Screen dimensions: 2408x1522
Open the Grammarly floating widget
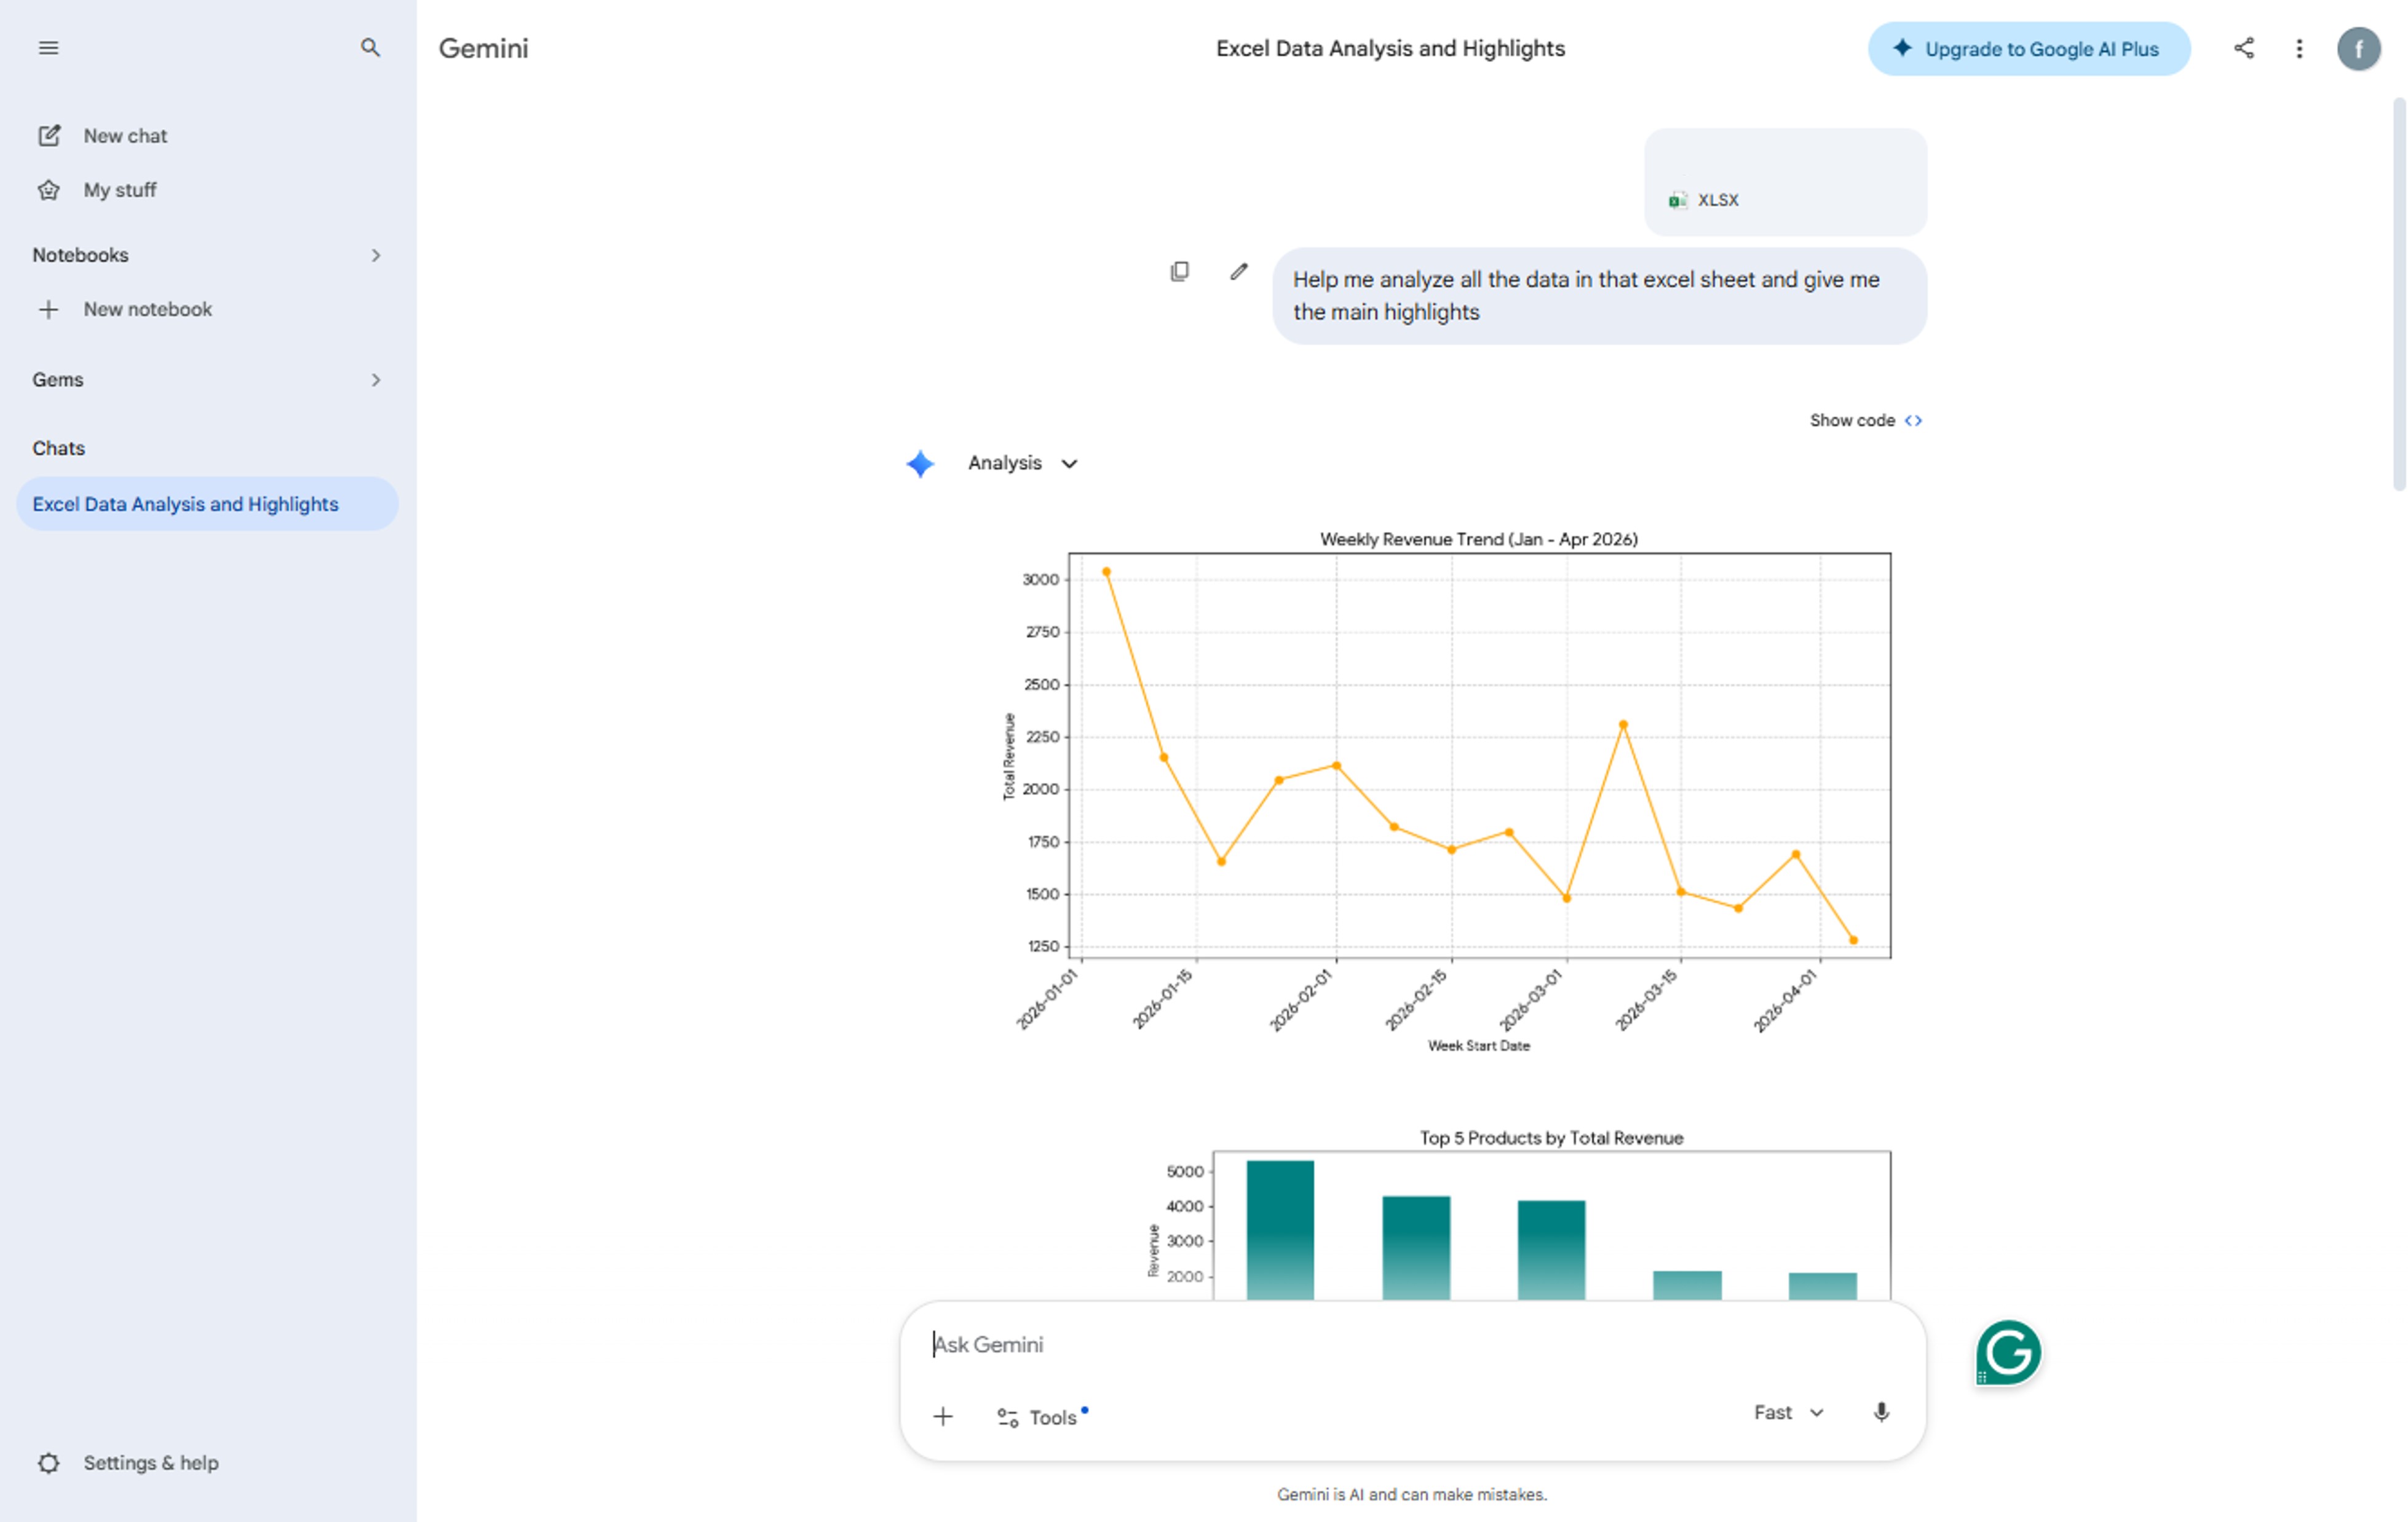[2008, 1353]
